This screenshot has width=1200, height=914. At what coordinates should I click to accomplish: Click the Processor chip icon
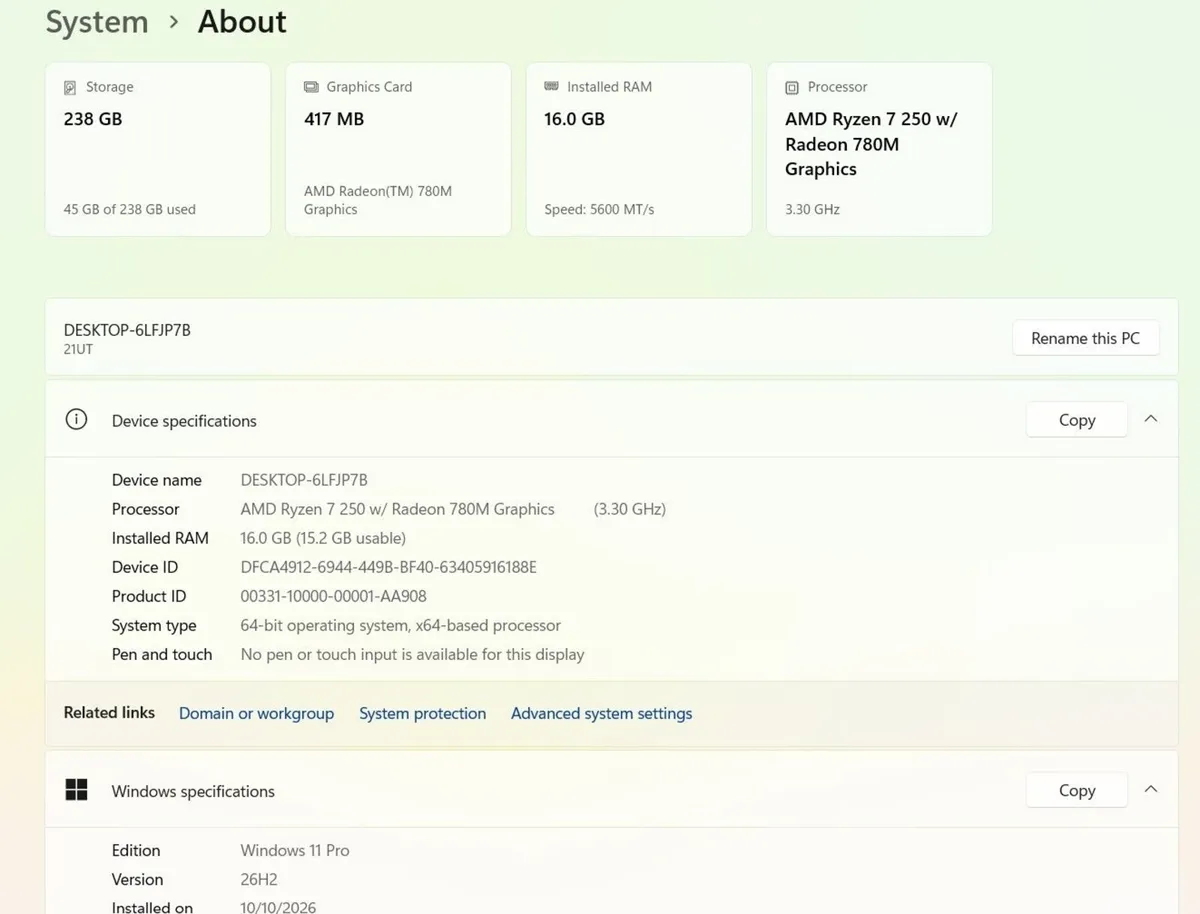pyautogui.click(x=792, y=87)
